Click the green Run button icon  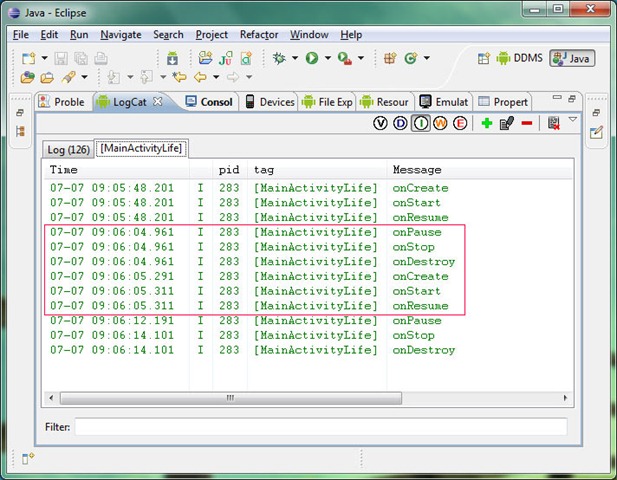click(x=312, y=59)
